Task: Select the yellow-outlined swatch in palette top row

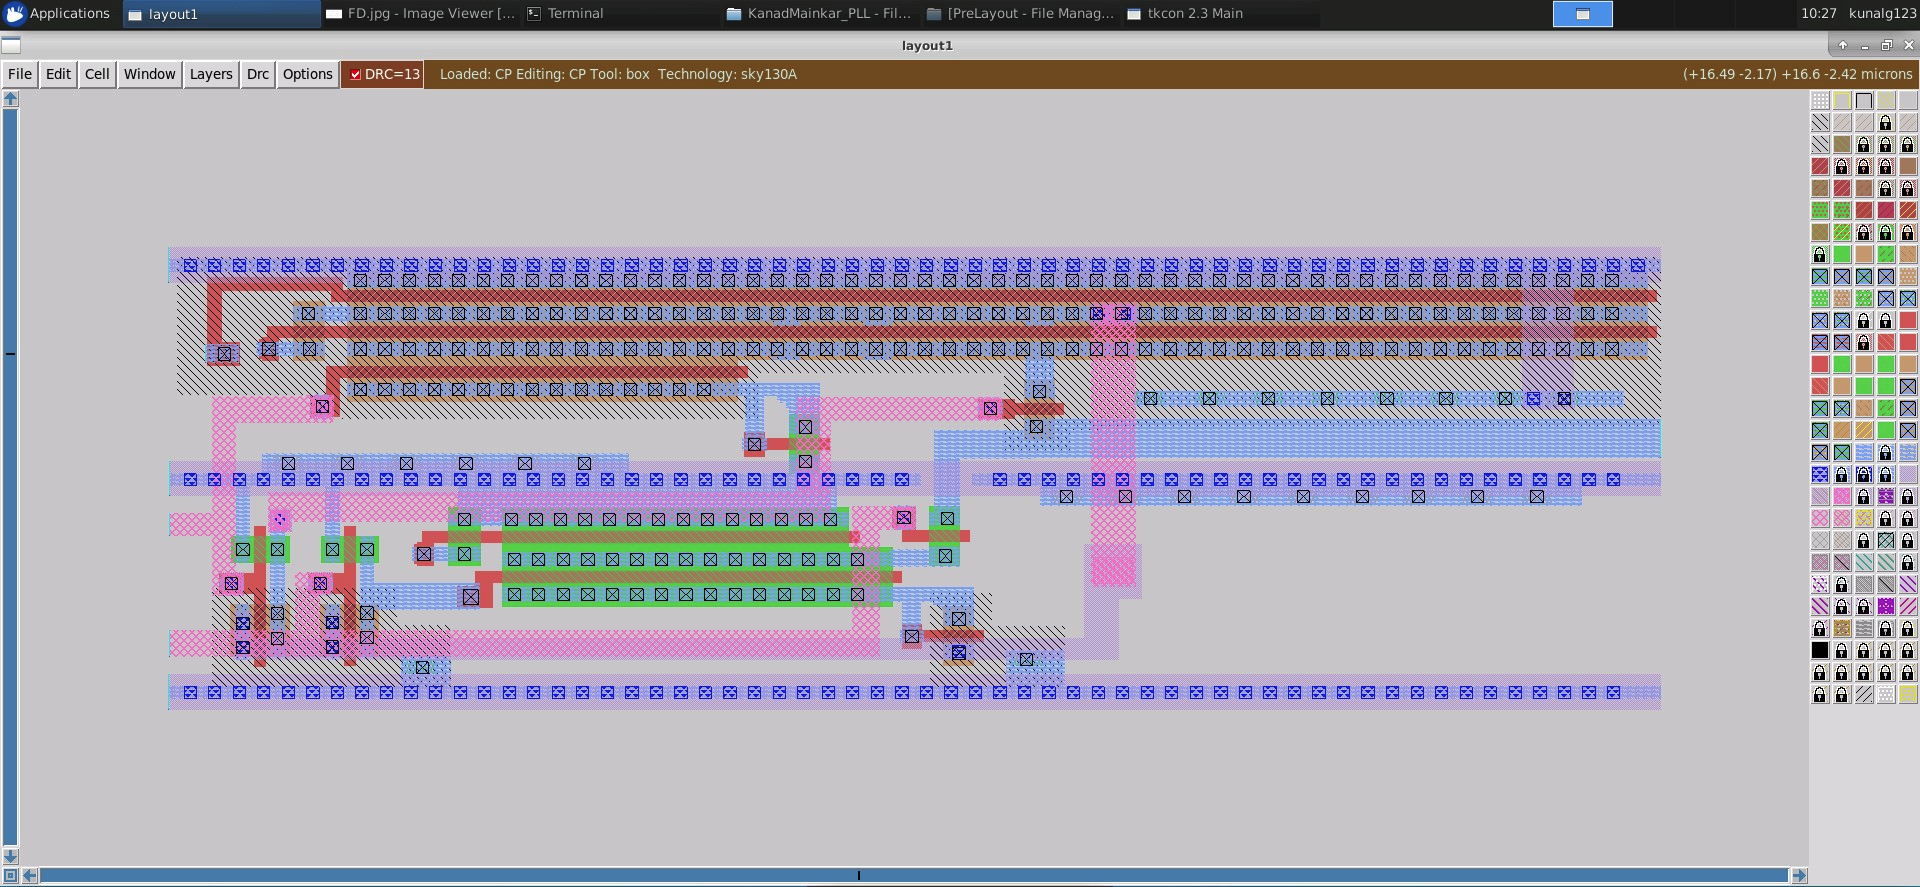Action: (x=1842, y=100)
